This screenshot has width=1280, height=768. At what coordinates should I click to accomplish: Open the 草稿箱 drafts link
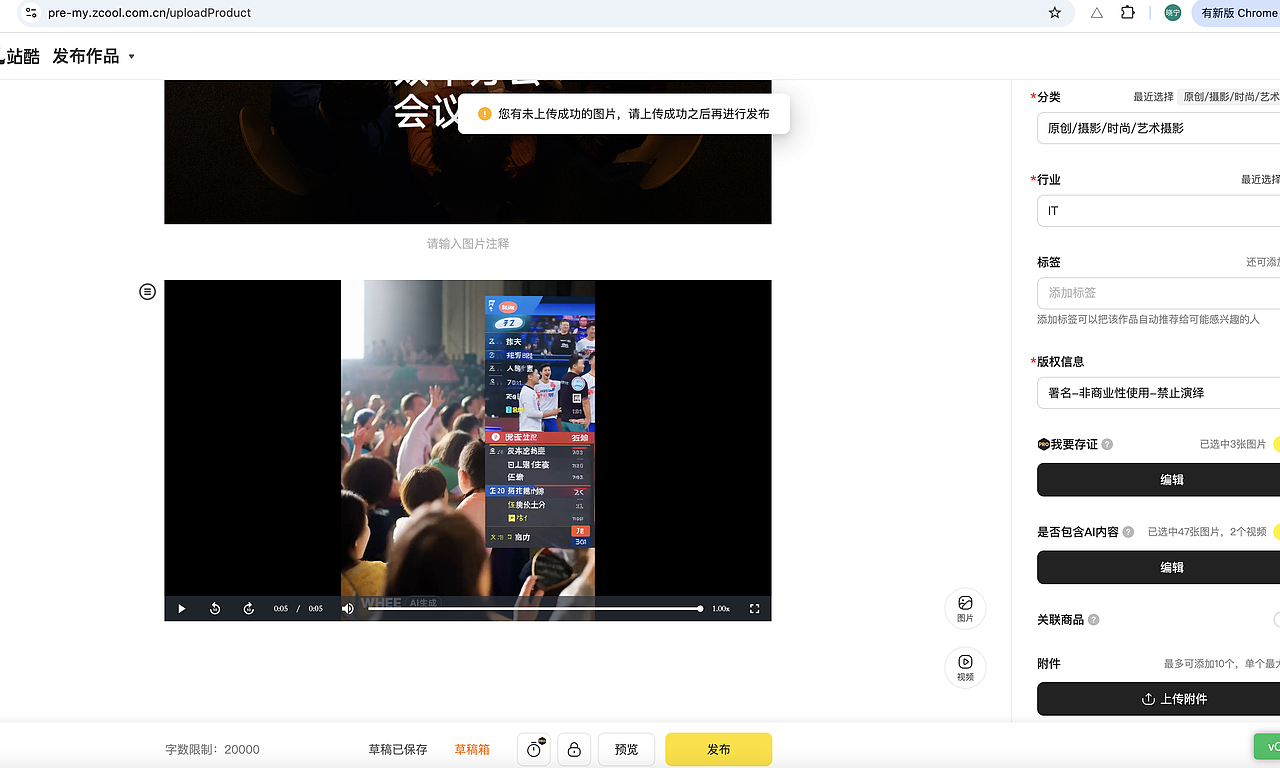[x=472, y=749]
